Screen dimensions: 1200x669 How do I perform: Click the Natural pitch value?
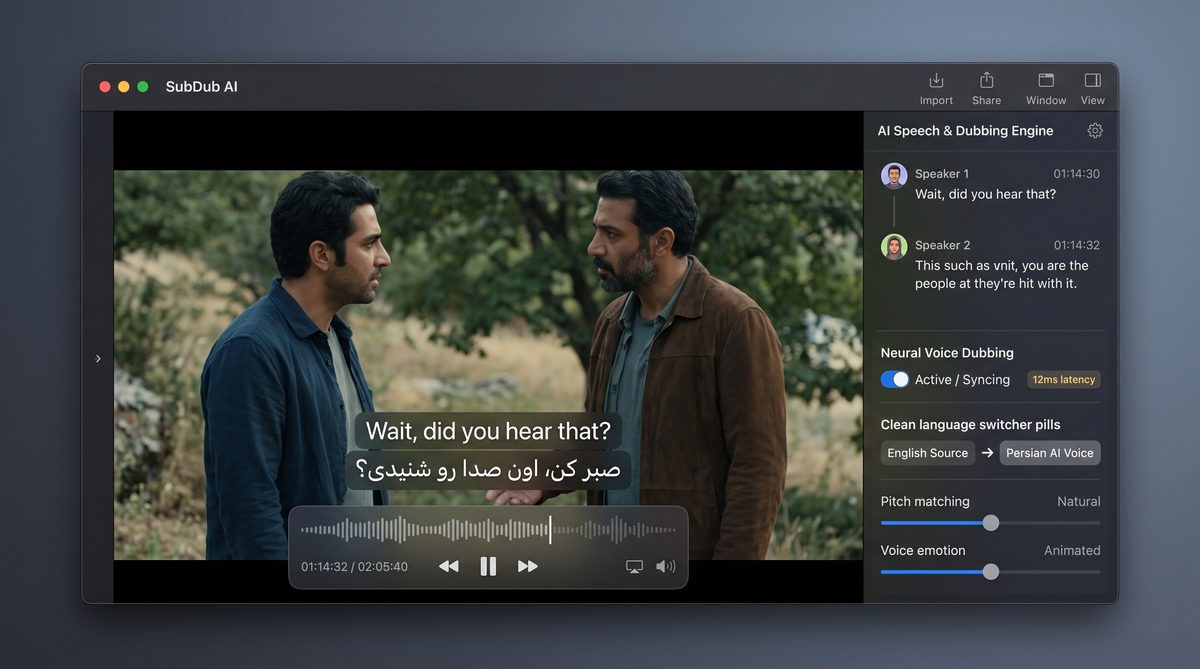point(1078,502)
